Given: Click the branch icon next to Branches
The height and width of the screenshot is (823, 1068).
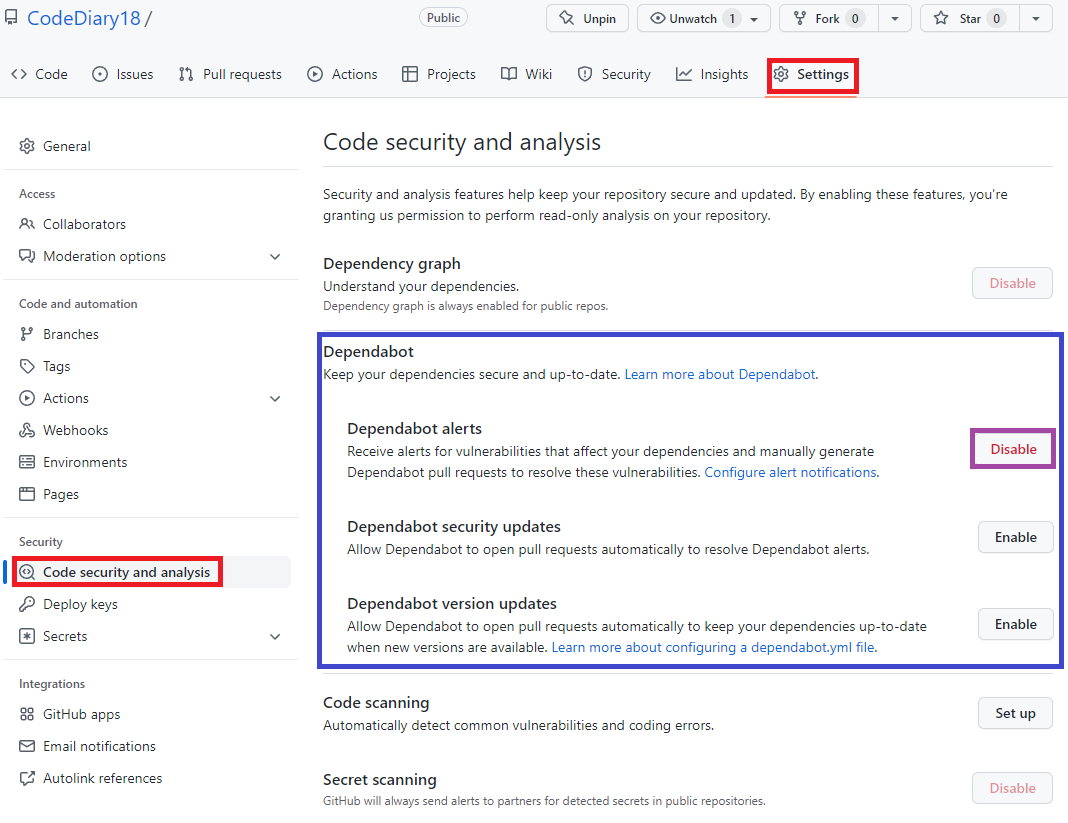Looking at the screenshot, I should tap(27, 334).
